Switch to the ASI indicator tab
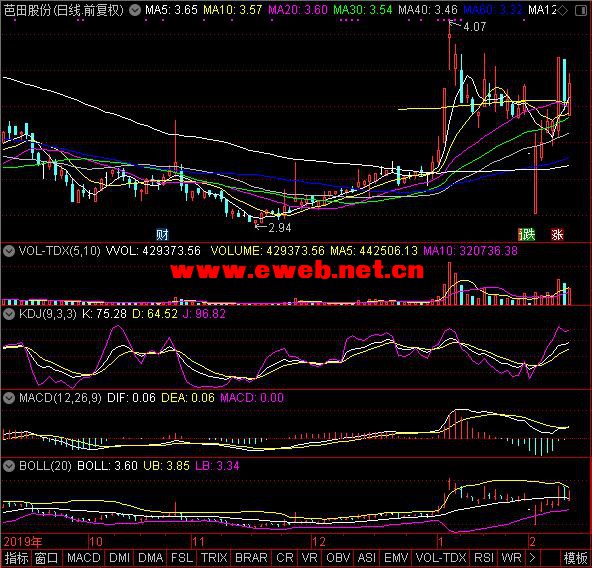The height and width of the screenshot is (568, 592). [366, 558]
